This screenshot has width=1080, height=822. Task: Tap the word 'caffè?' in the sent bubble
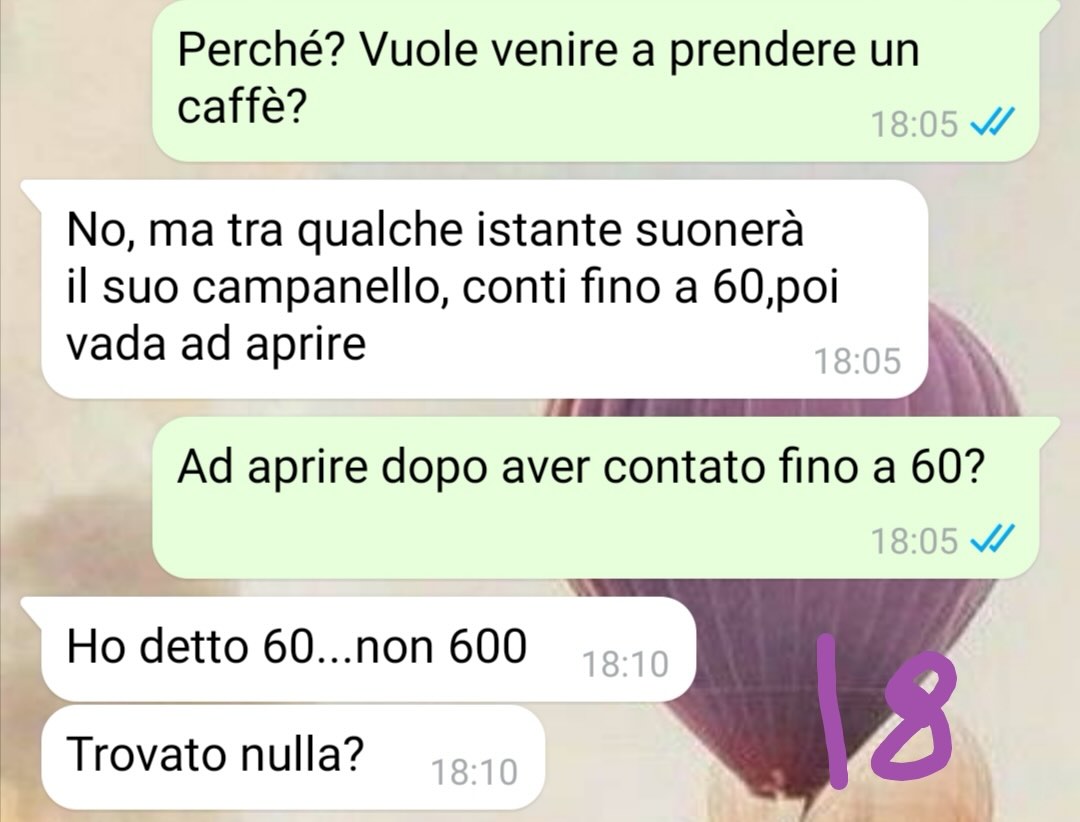pyautogui.click(x=241, y=107)
